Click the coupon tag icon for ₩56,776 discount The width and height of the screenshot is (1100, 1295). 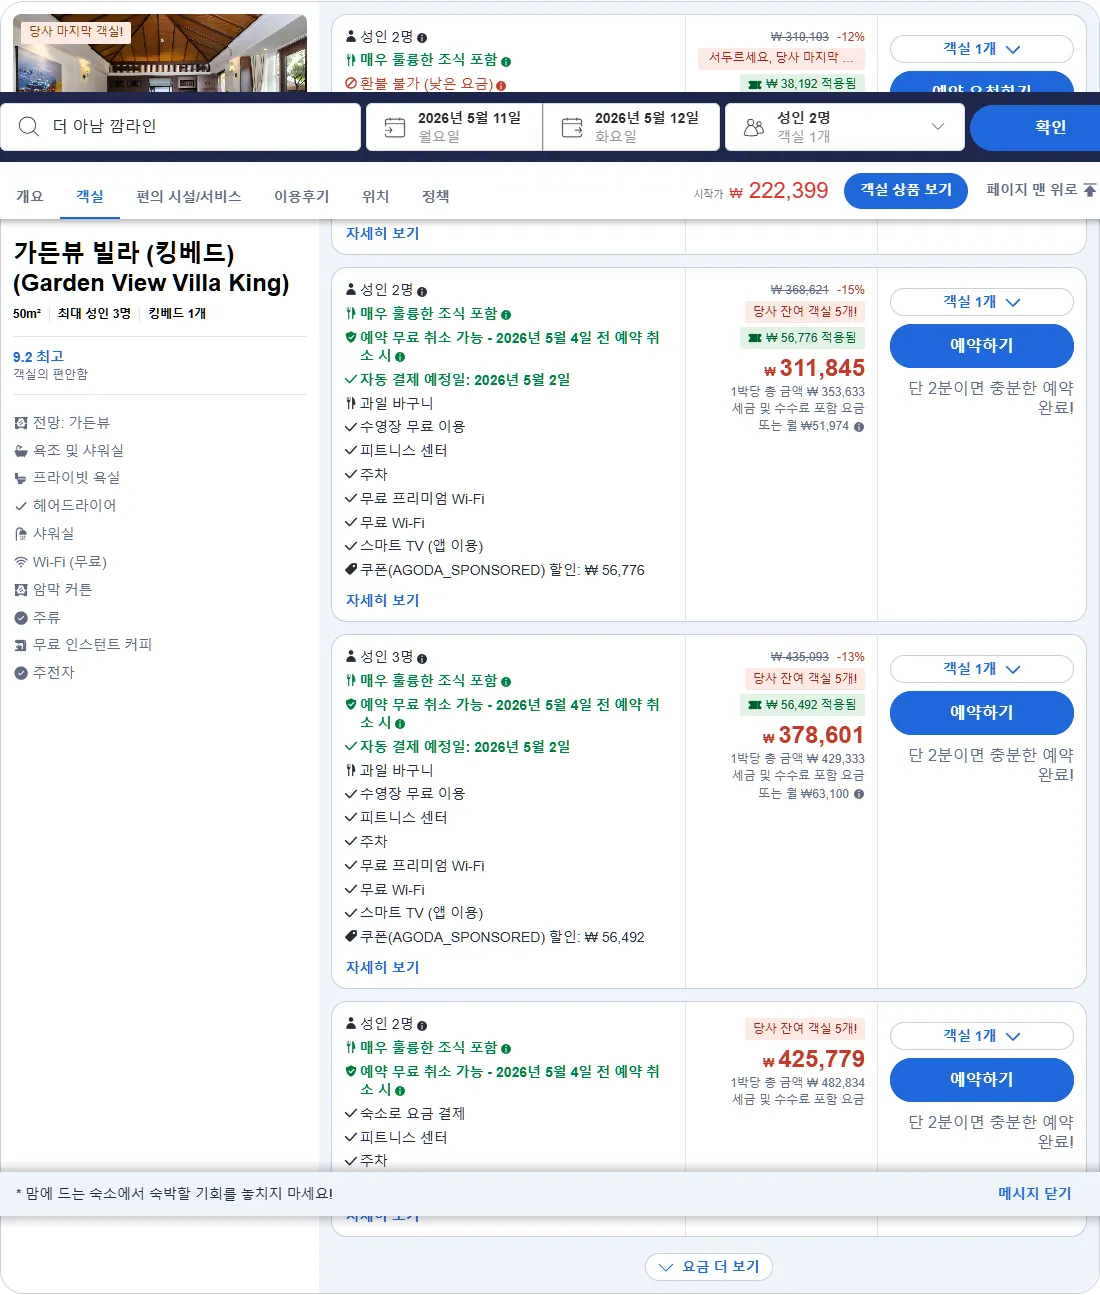[351, 569]
